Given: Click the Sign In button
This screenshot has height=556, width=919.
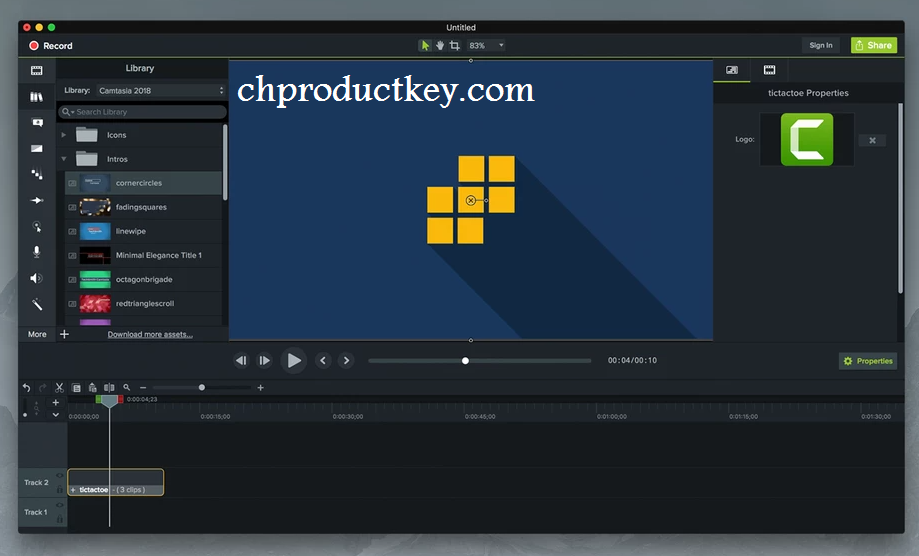Looking at the screenshot, I should pyautogui.click(x=821, y=45).
